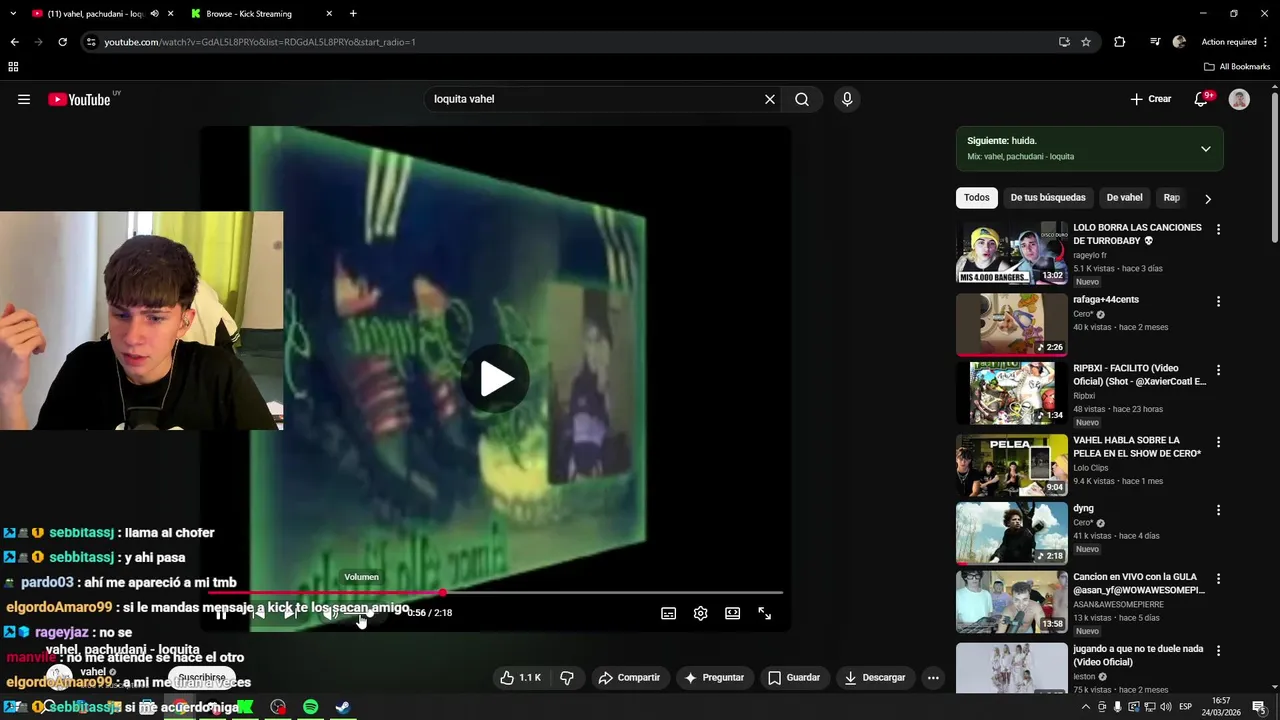Open options for 'jugando a que no te duele' video

pos(1218,651)
